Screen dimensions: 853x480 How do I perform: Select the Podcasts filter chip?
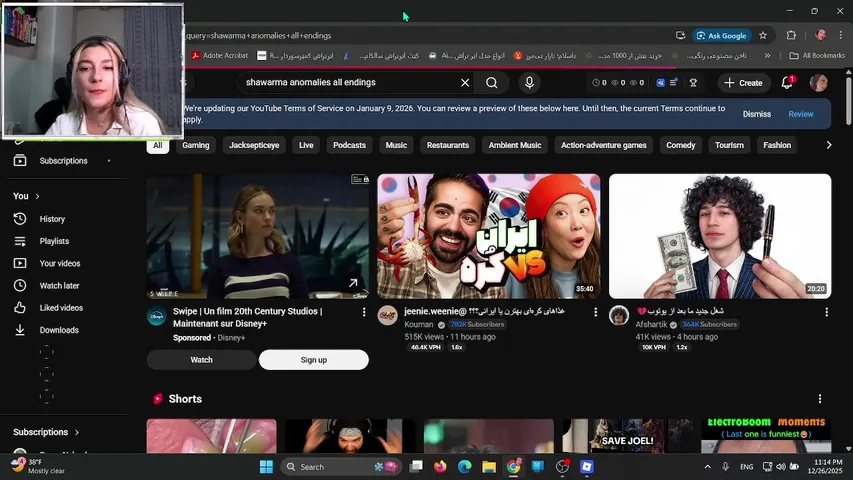tap(349, 145)
